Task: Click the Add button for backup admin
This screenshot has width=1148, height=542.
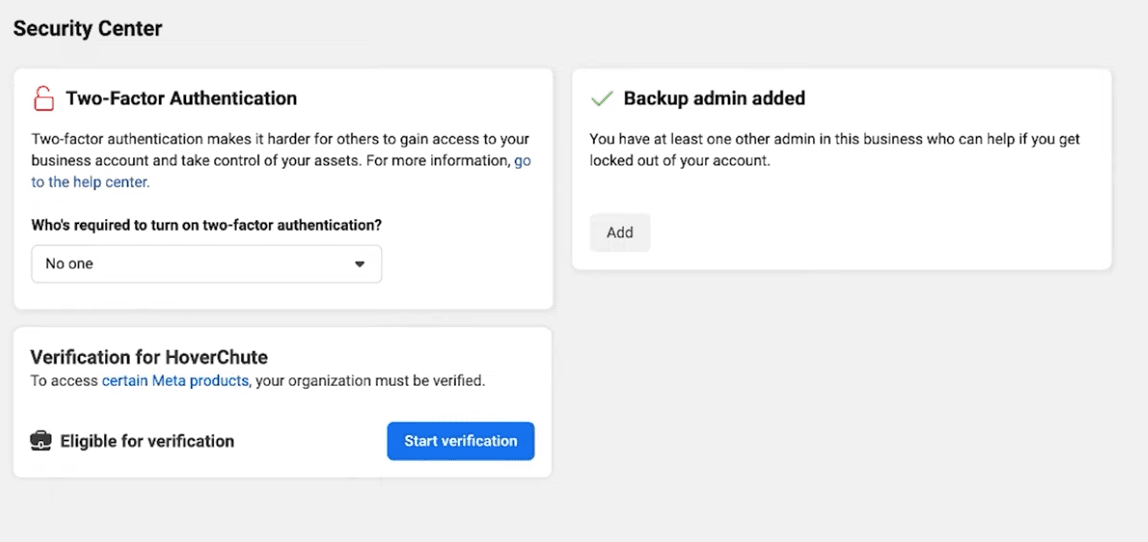Action: (619, 232)
